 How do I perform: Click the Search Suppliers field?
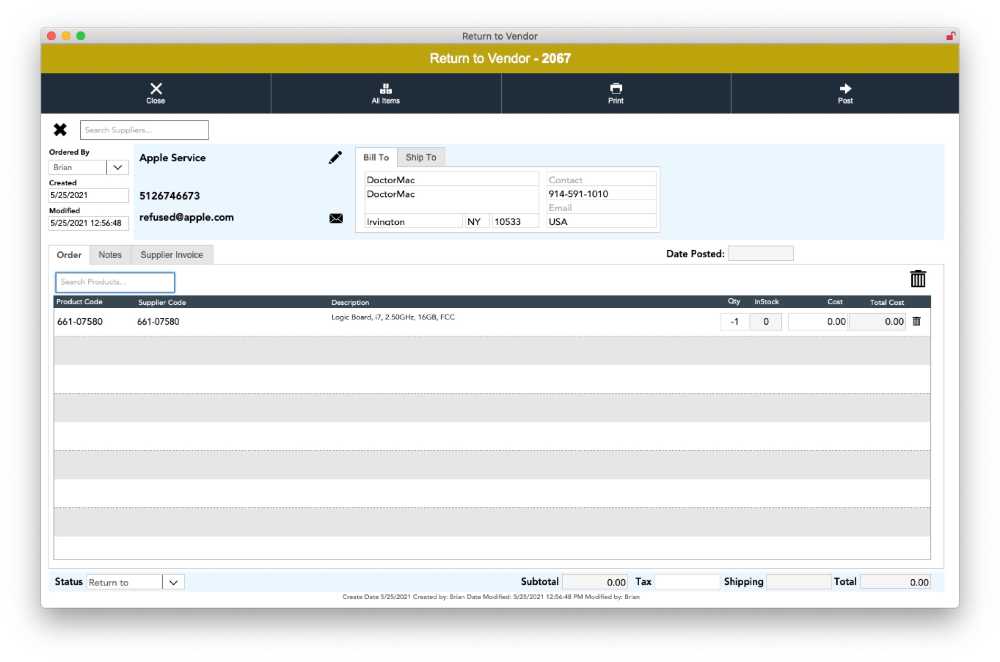(x=144, y=130)
